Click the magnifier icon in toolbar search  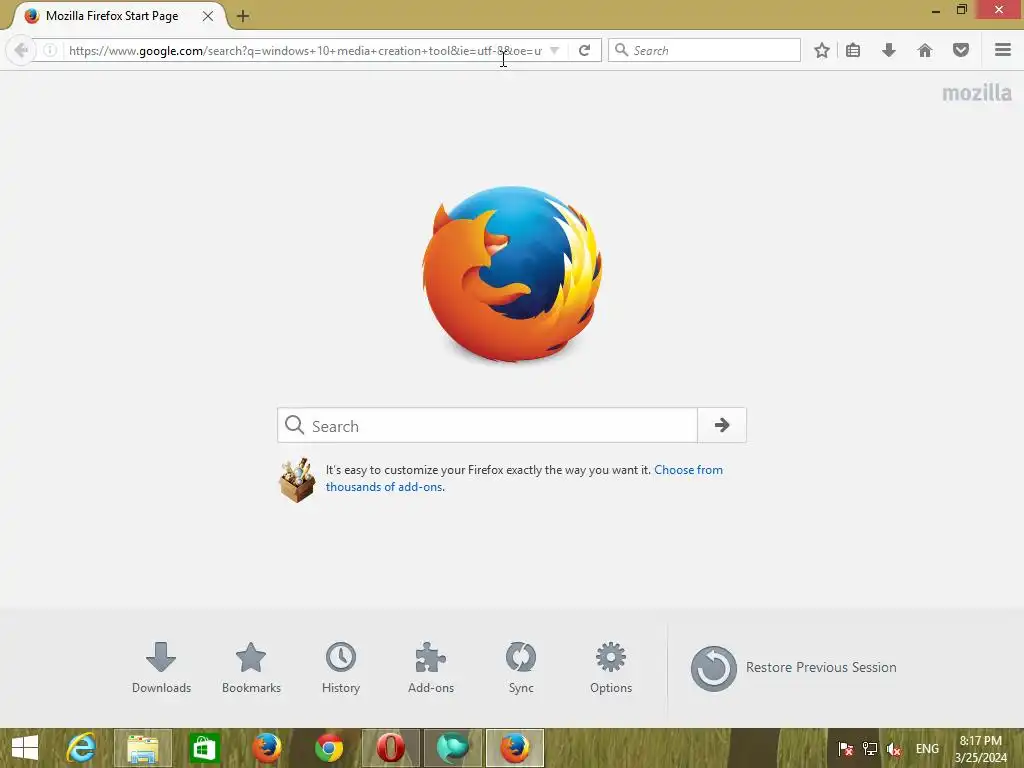(622, 50)
